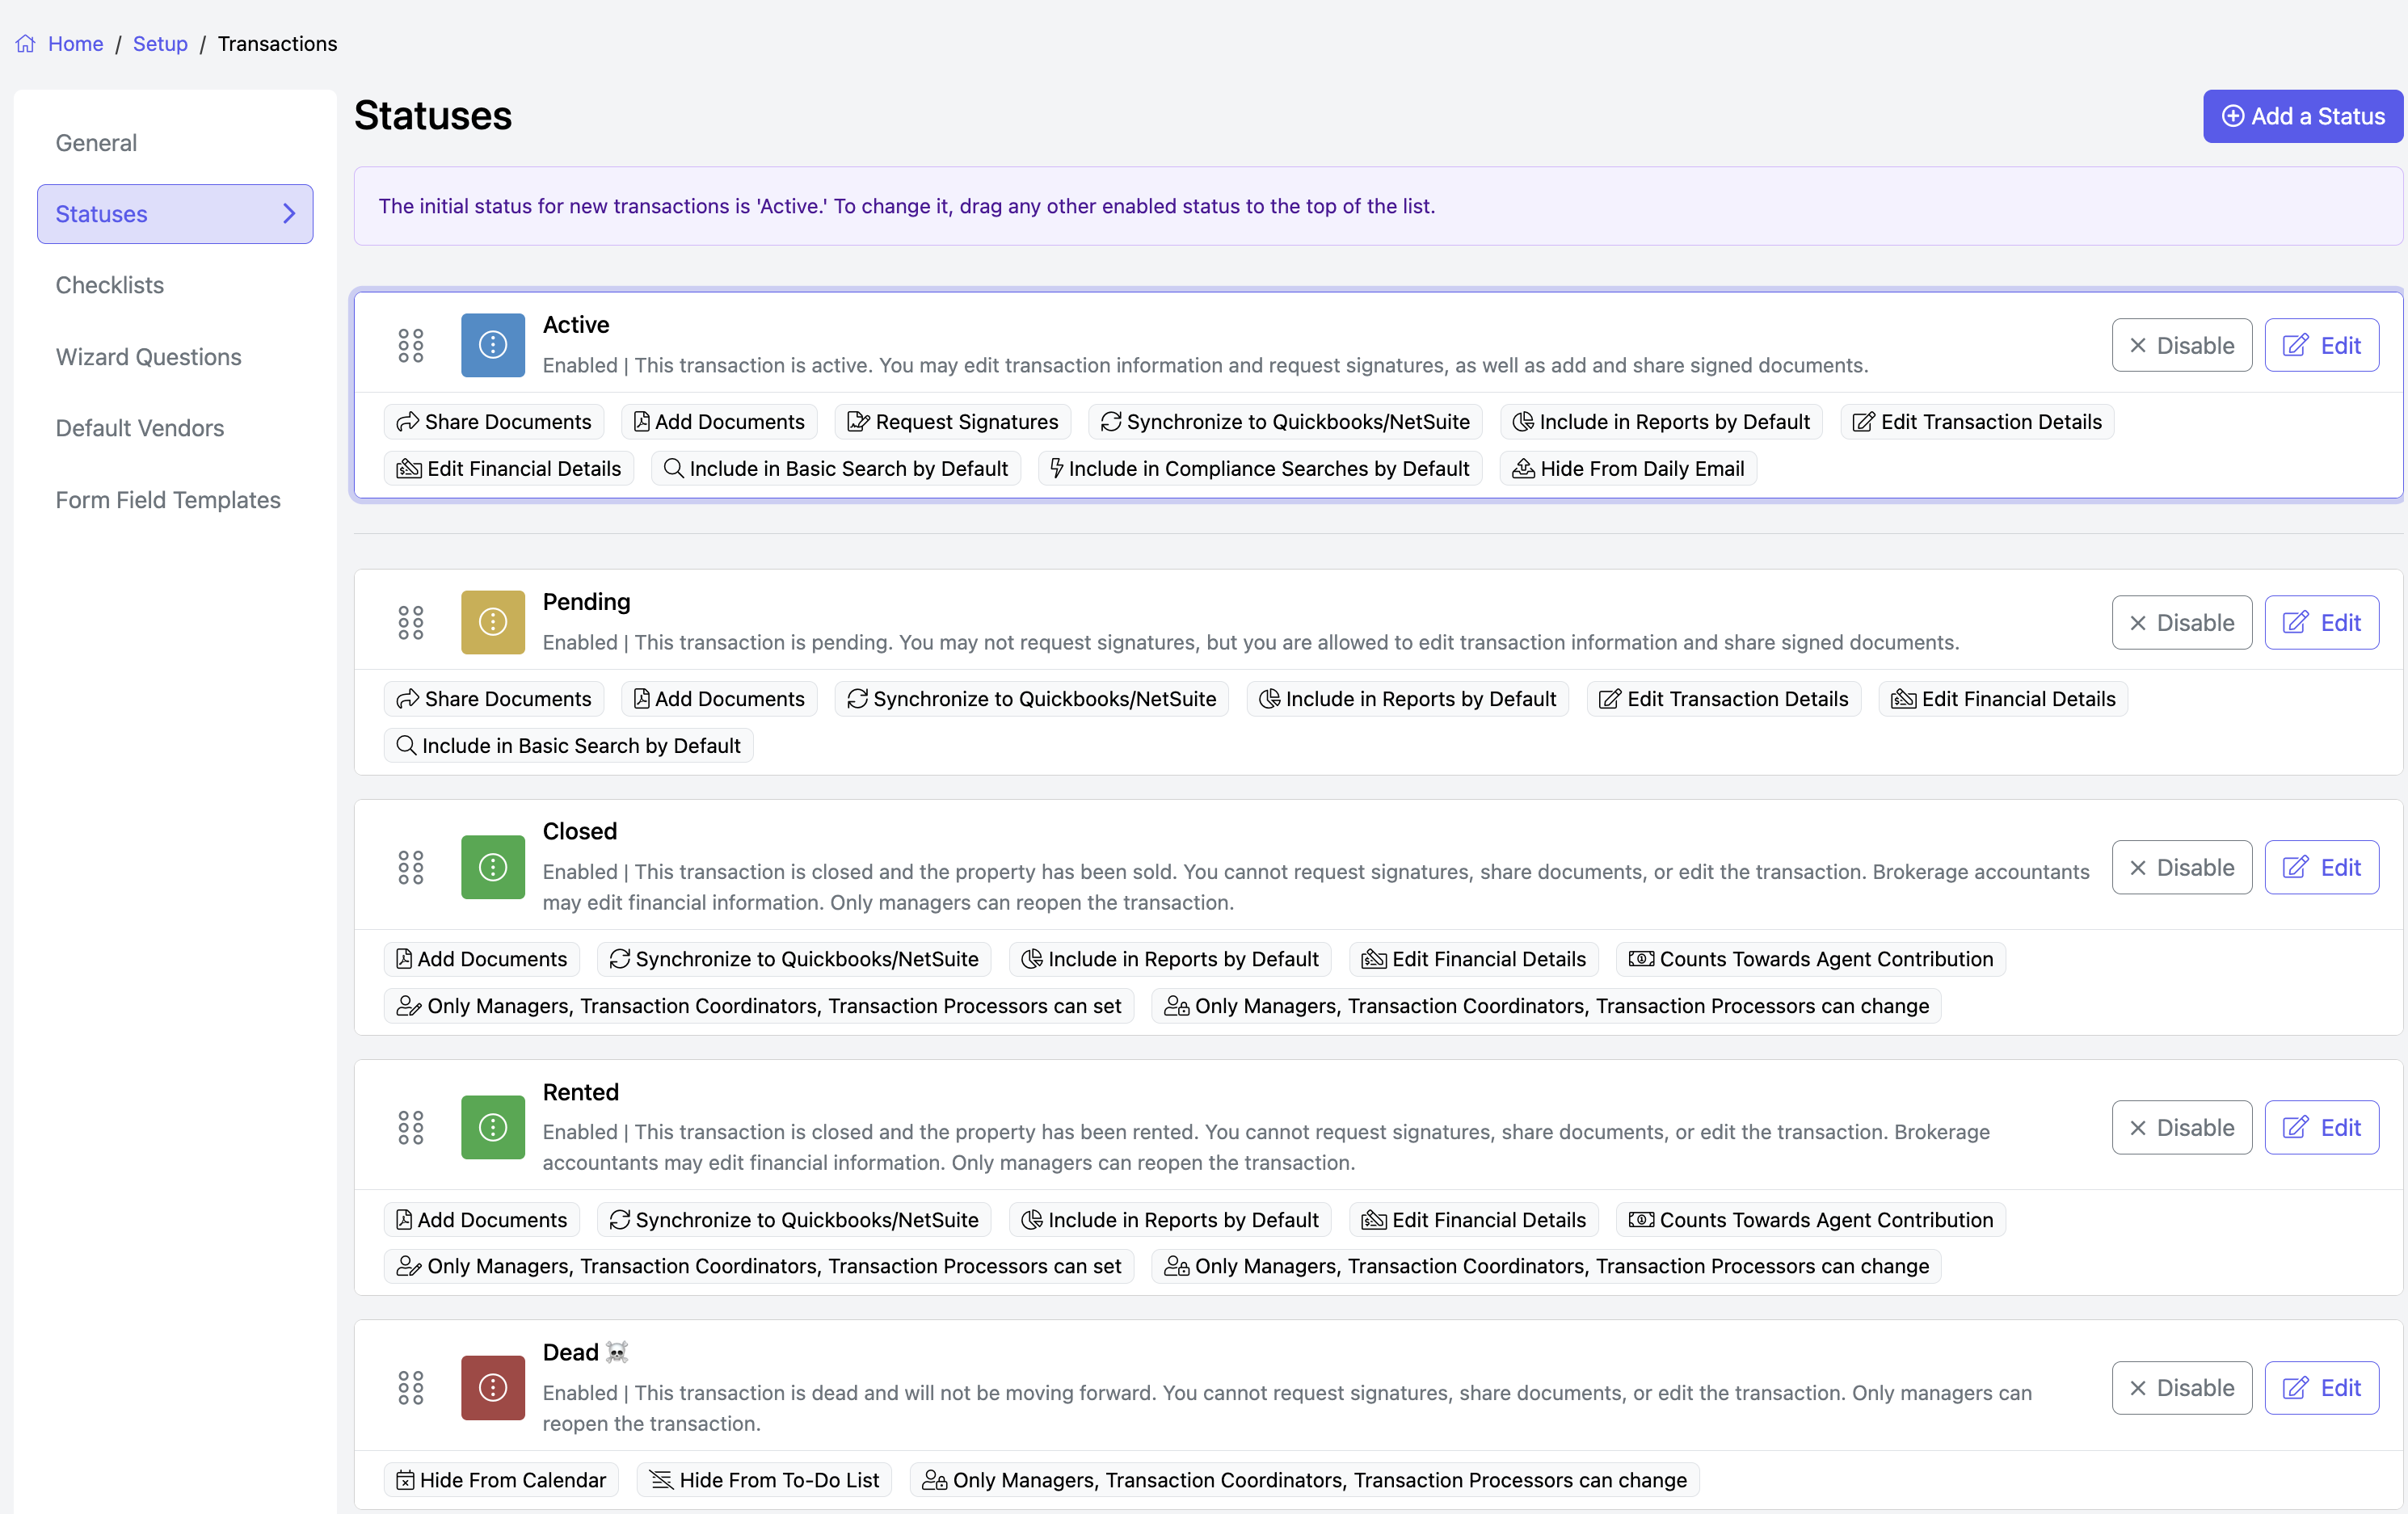The height and width of the screenshot is (1514, 2408).
Task: Disable the Pending status
Action: pyautogui.click(x=2181, y=622)
